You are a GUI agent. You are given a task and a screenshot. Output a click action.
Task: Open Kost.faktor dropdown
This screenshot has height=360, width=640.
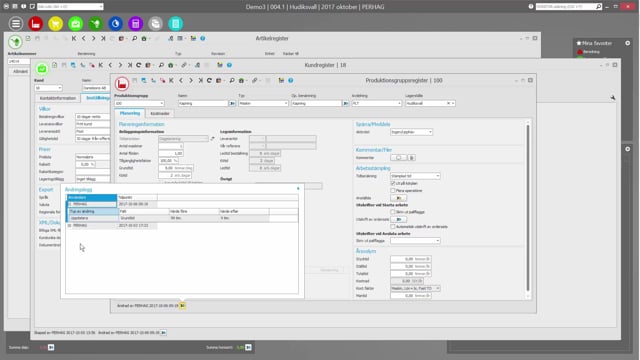pyautogui.click(x=438, y=288)
